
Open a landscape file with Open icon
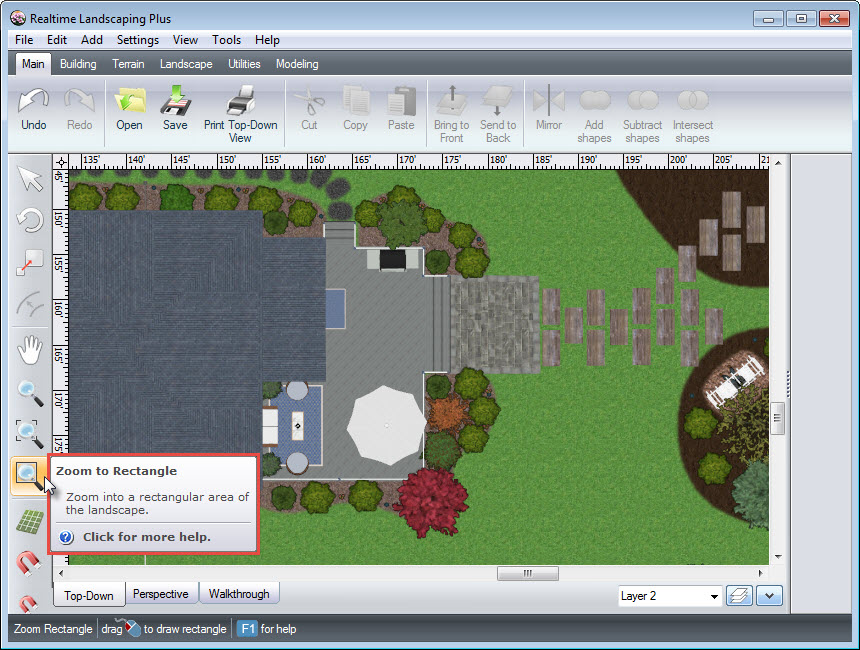[x=129, y=101]
